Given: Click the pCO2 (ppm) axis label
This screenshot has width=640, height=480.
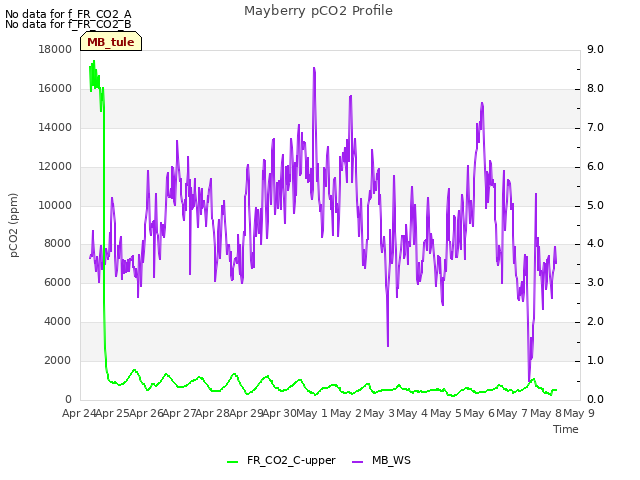Looking at the screenshot, I should (x=13, y=225).
